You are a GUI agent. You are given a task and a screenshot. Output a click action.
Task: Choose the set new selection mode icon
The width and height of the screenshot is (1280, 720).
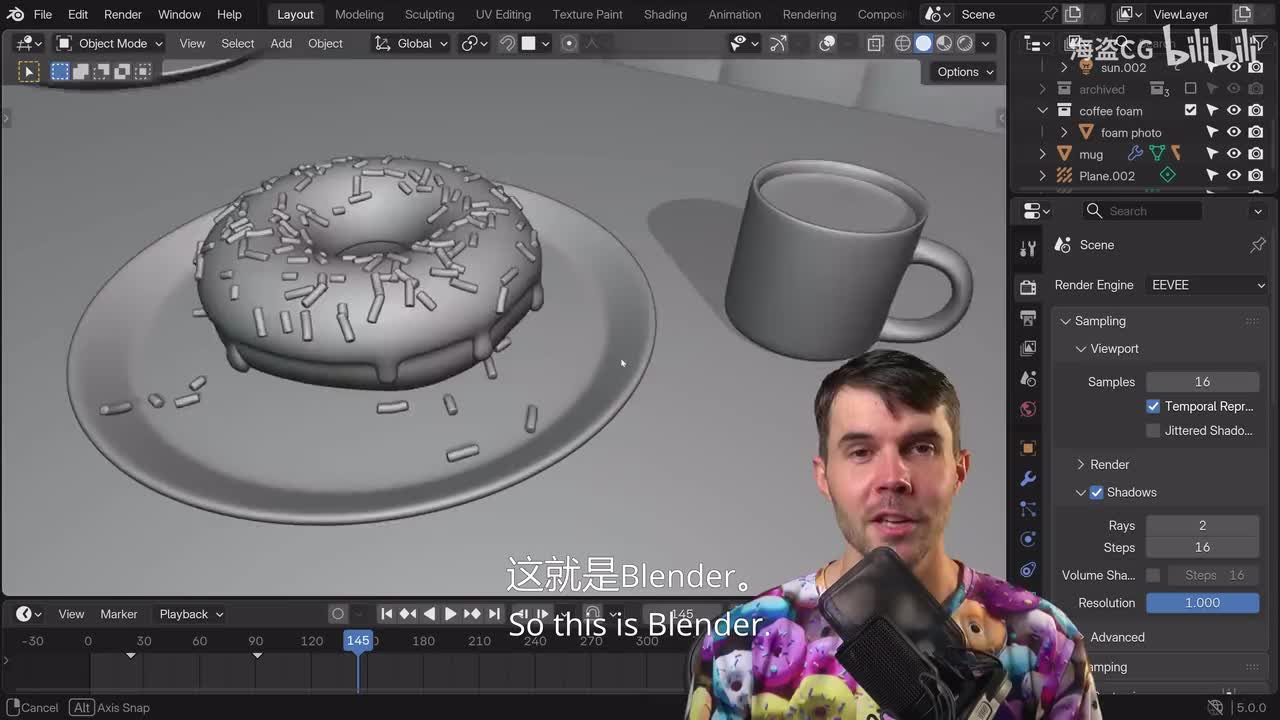point(60,71)
